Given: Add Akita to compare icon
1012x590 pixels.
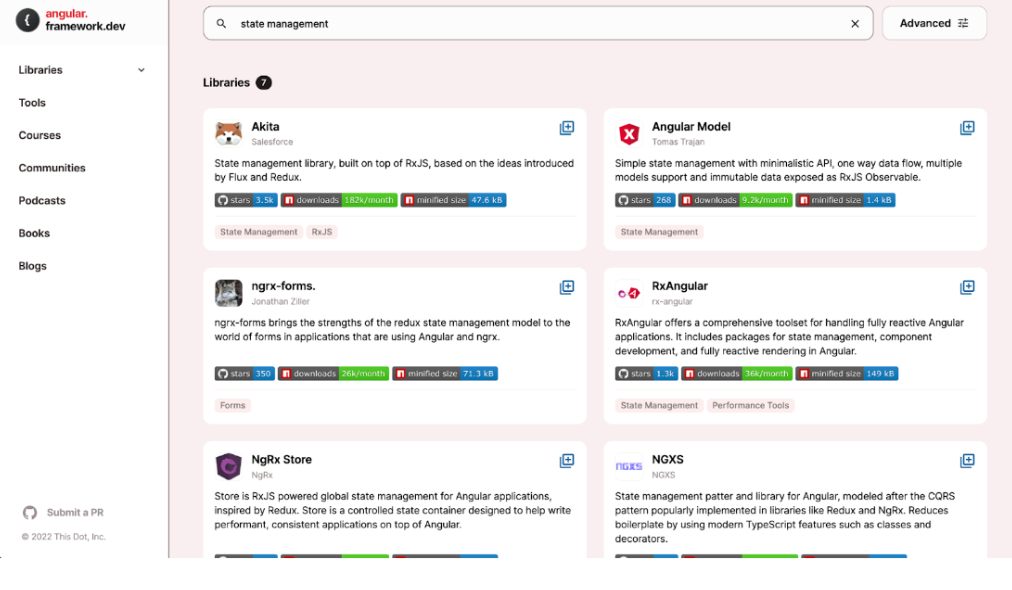Looking at the screenshot, I should tap(567, 128).
